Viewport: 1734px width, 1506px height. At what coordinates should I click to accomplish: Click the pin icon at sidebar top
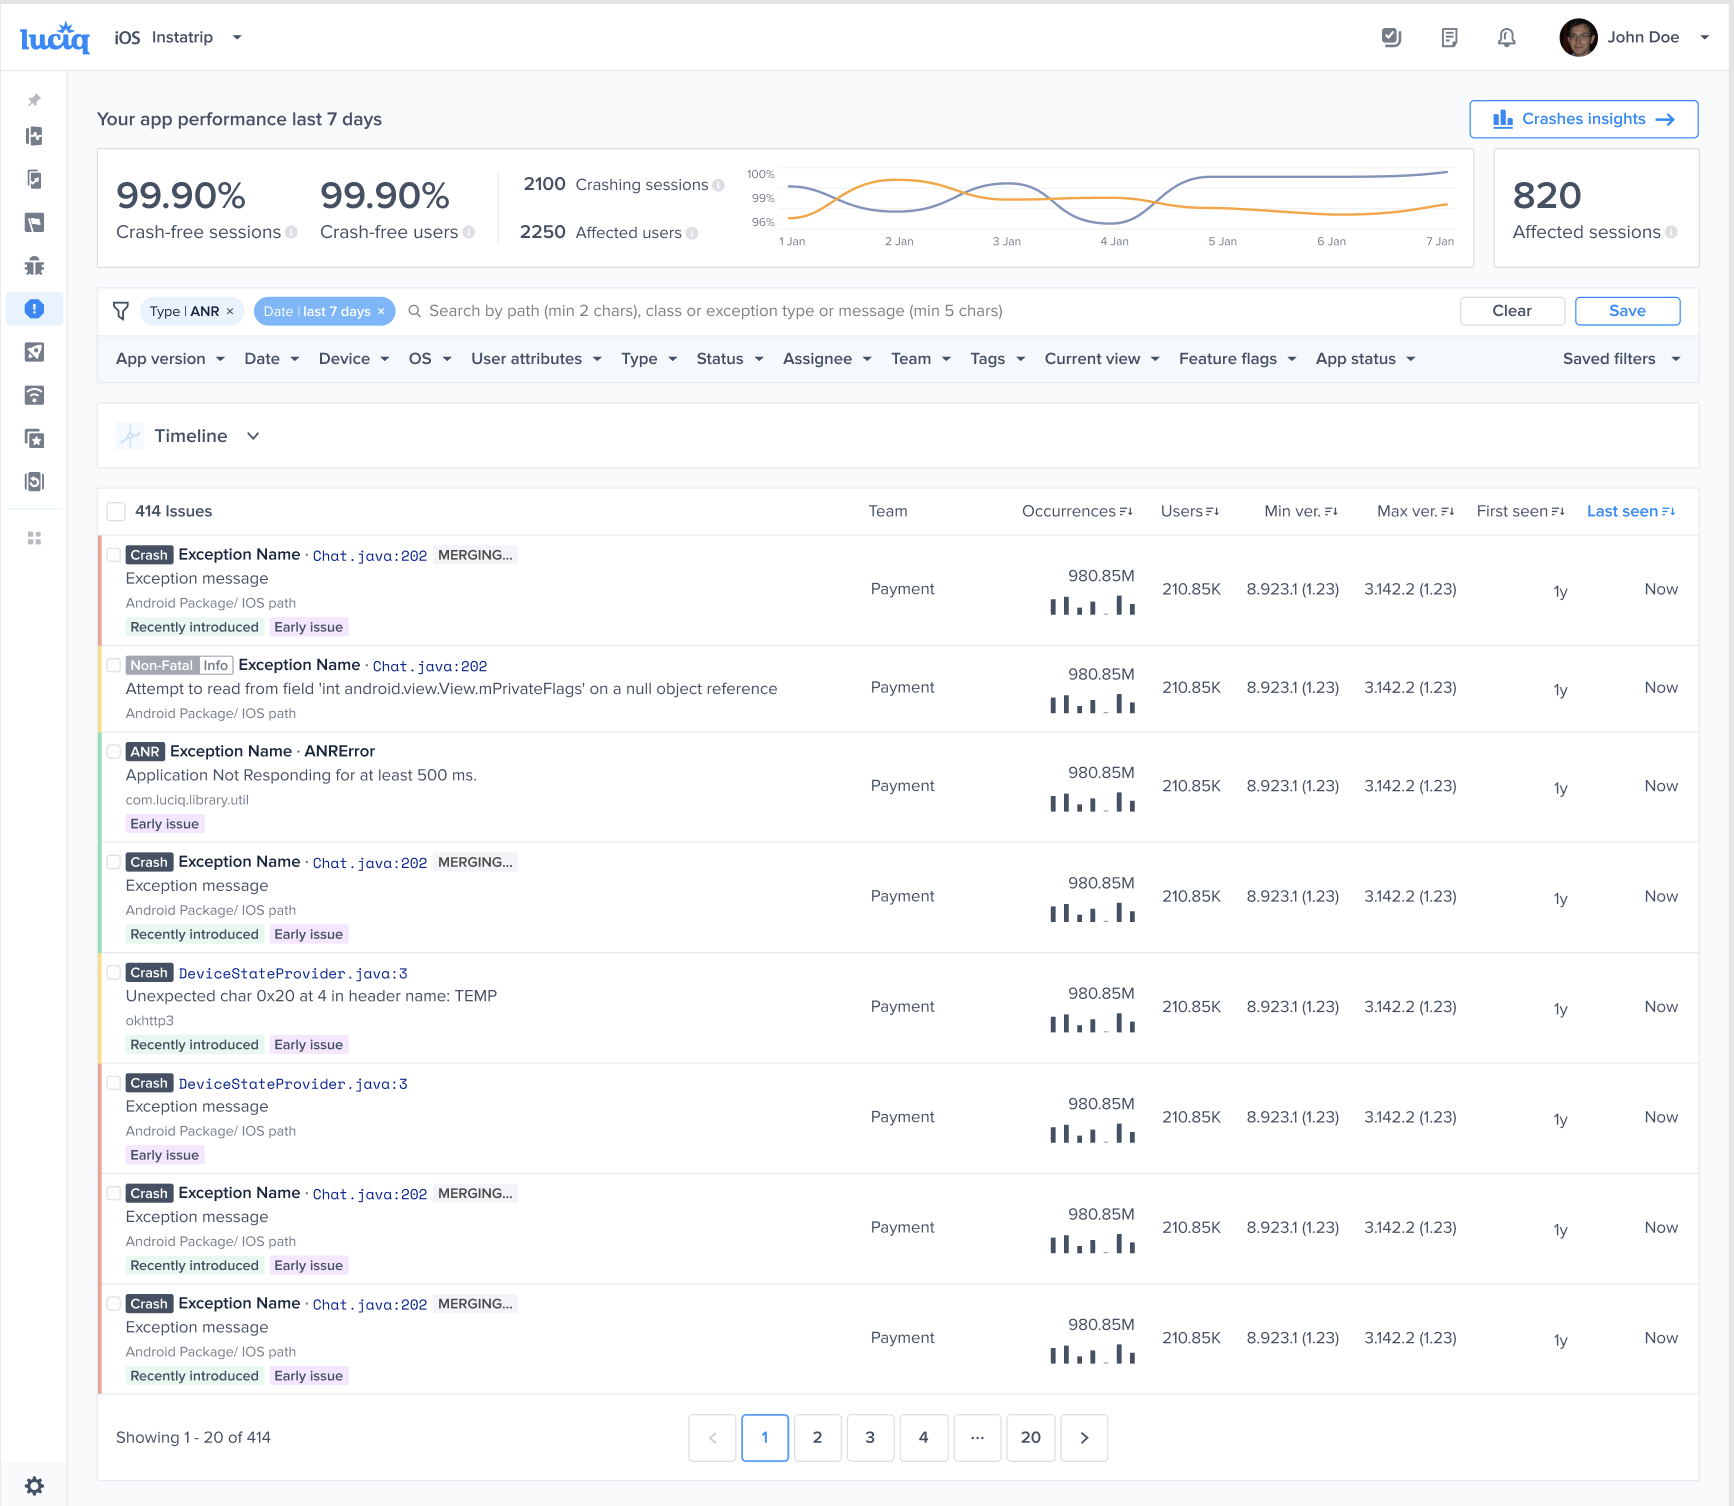(34, 100)
